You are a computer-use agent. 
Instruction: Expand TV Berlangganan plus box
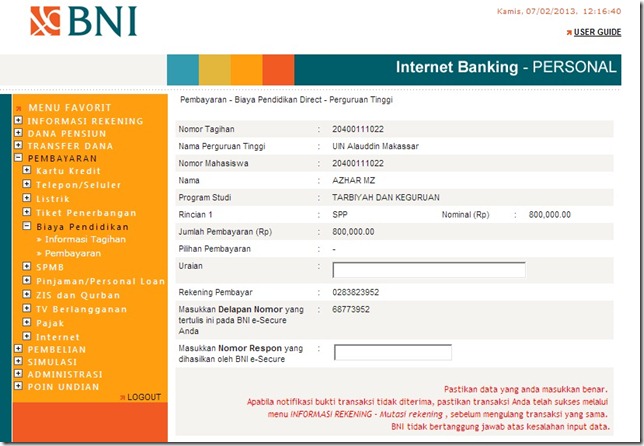coord(27,308)
